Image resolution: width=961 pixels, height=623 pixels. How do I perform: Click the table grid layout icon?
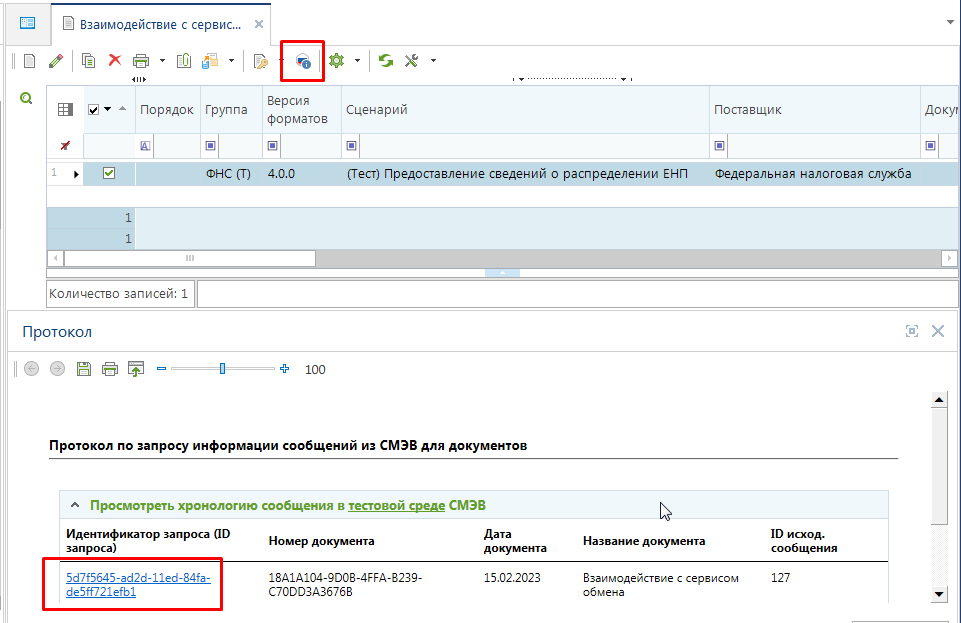coord(65,110)
